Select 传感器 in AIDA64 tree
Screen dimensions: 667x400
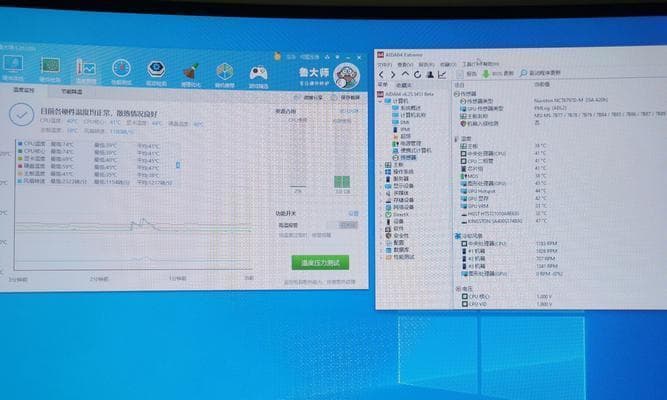tap(405, 157)
